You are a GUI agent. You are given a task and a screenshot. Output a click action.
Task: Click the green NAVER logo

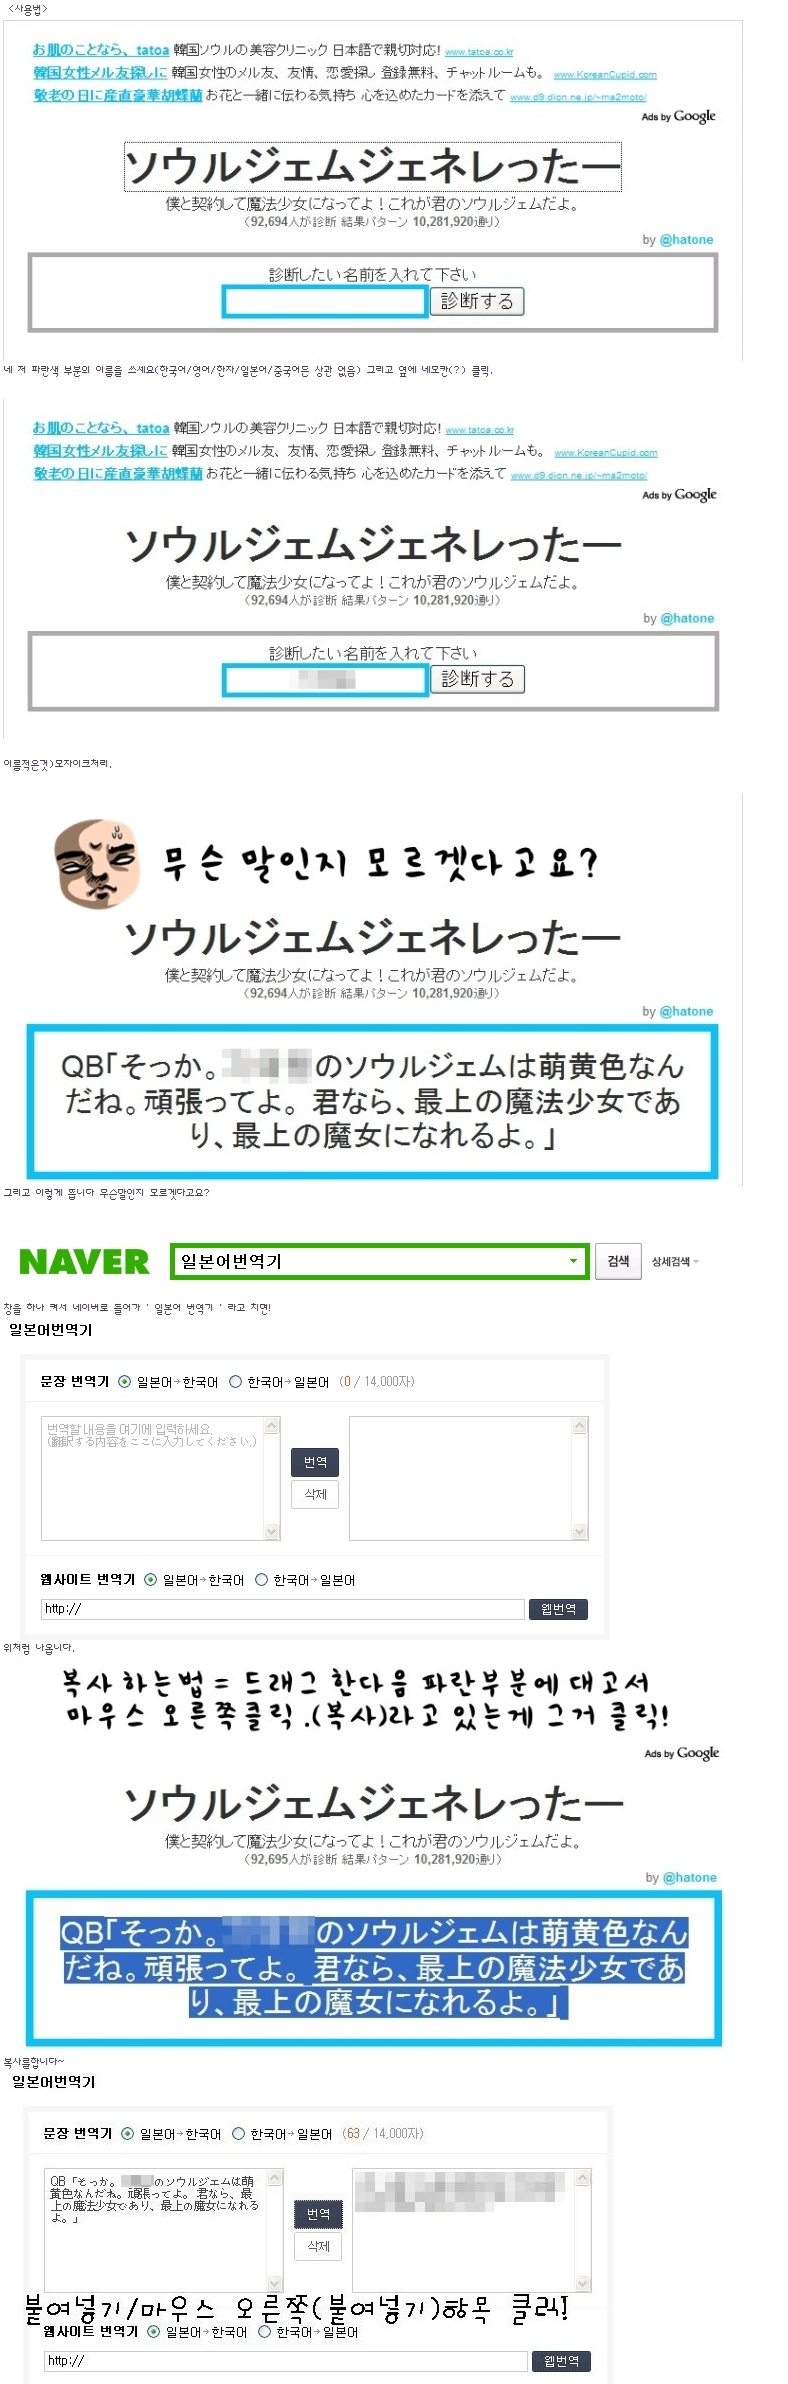click(84, 1261)
